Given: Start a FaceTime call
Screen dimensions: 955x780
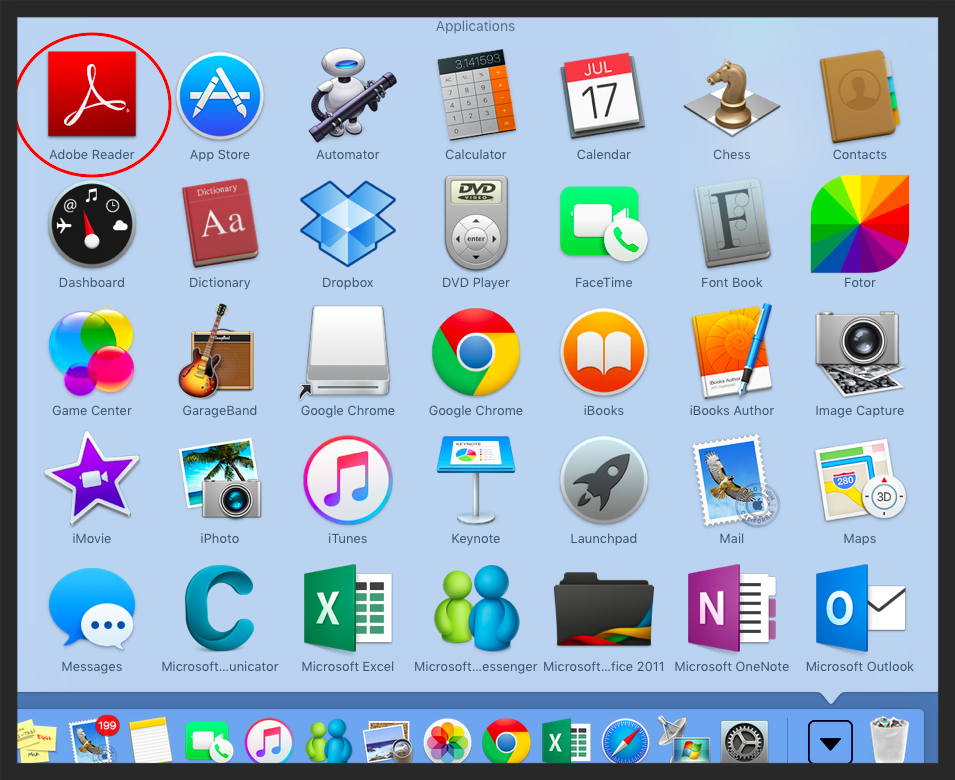Looking at the screenshot, I should click(604, 224).
